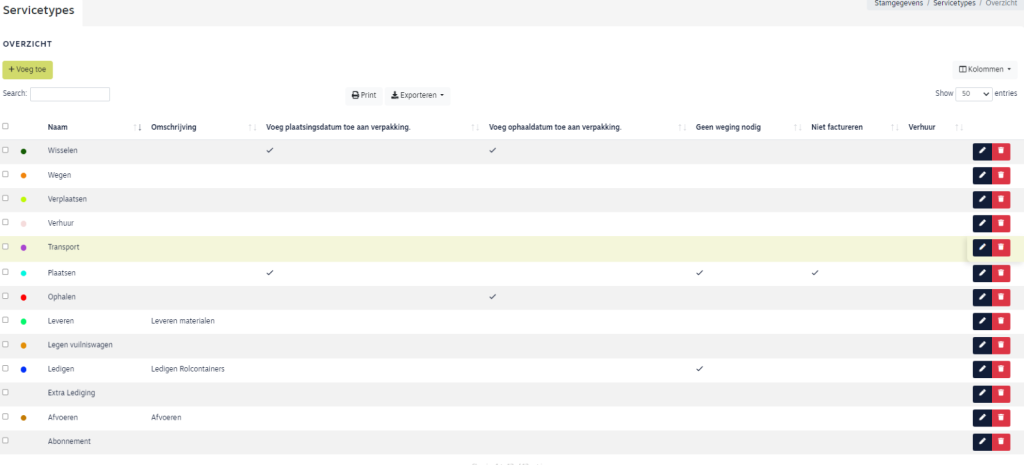Screen dimensions: 1024x465
Task: Go to Stamgegevens in the breadcrumb
Action: point(898,4)
